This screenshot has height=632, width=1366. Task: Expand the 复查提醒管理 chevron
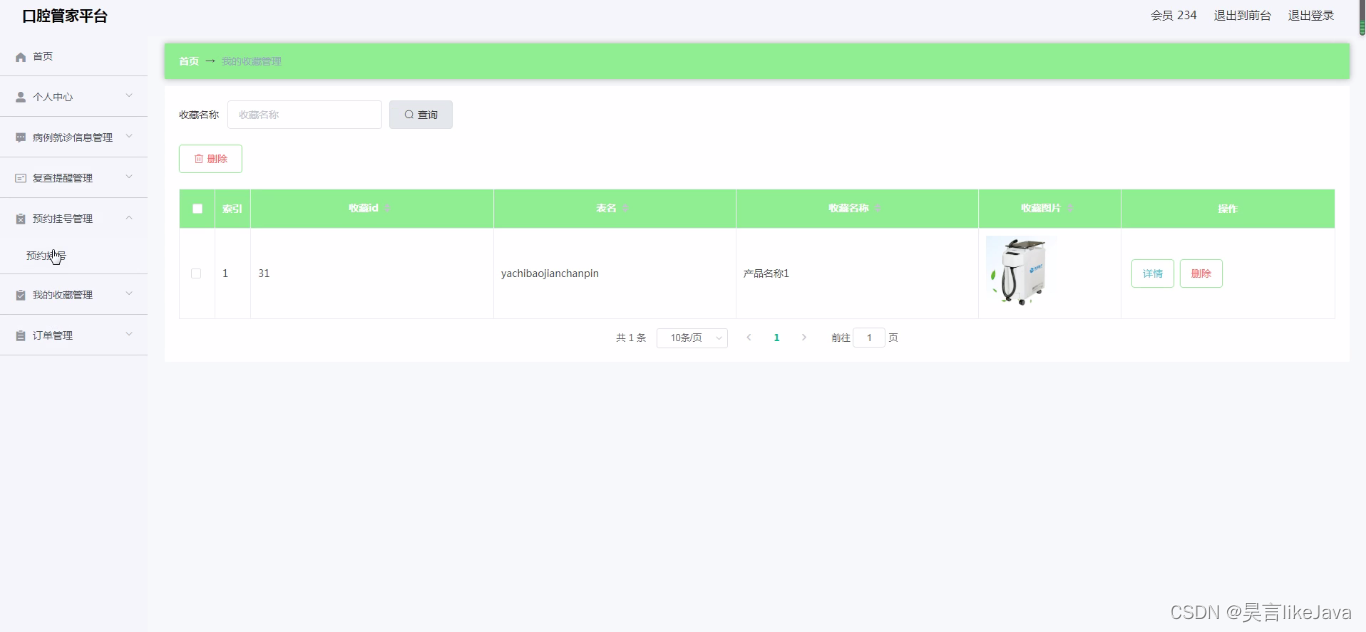pyautogui.click(x=129, y=177)
